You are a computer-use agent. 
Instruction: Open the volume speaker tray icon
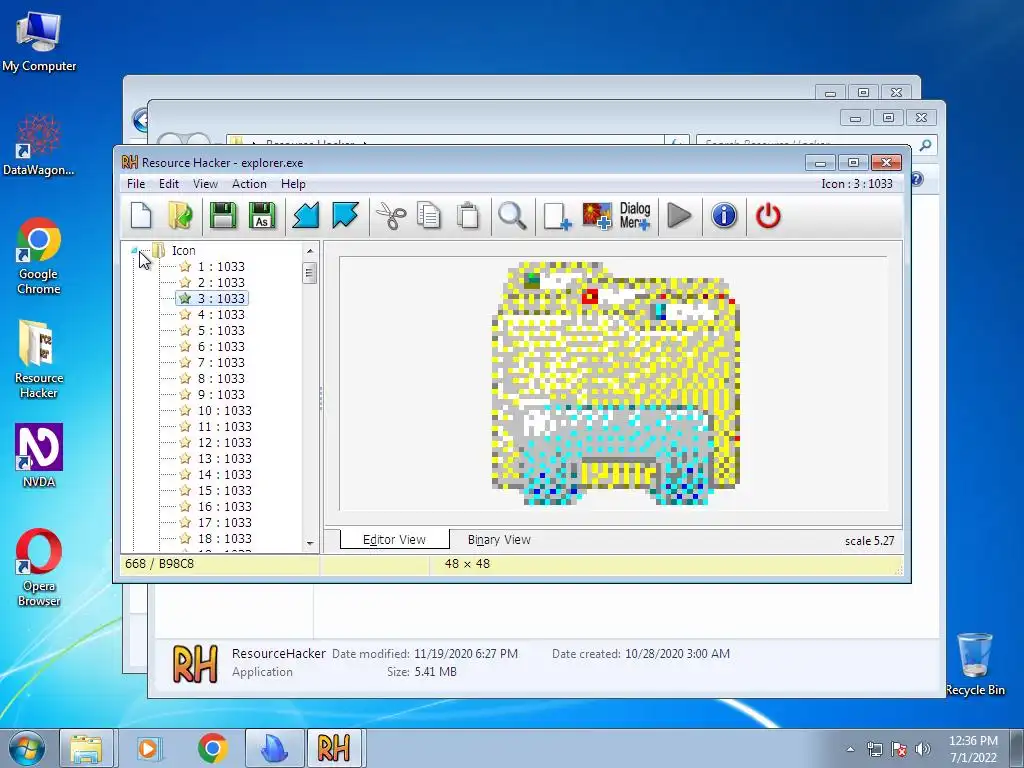click(923, 749)
